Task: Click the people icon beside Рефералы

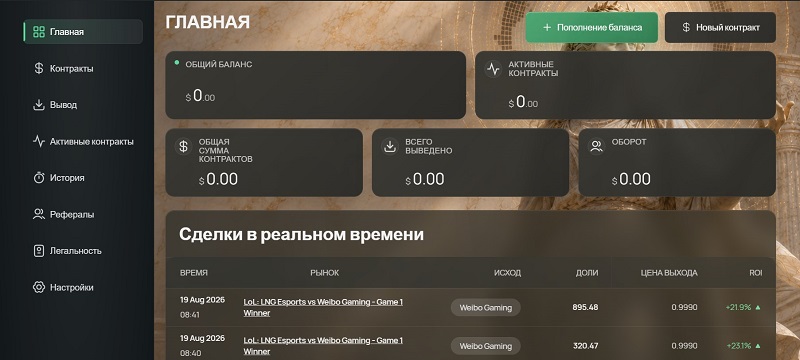Action: 39,214
